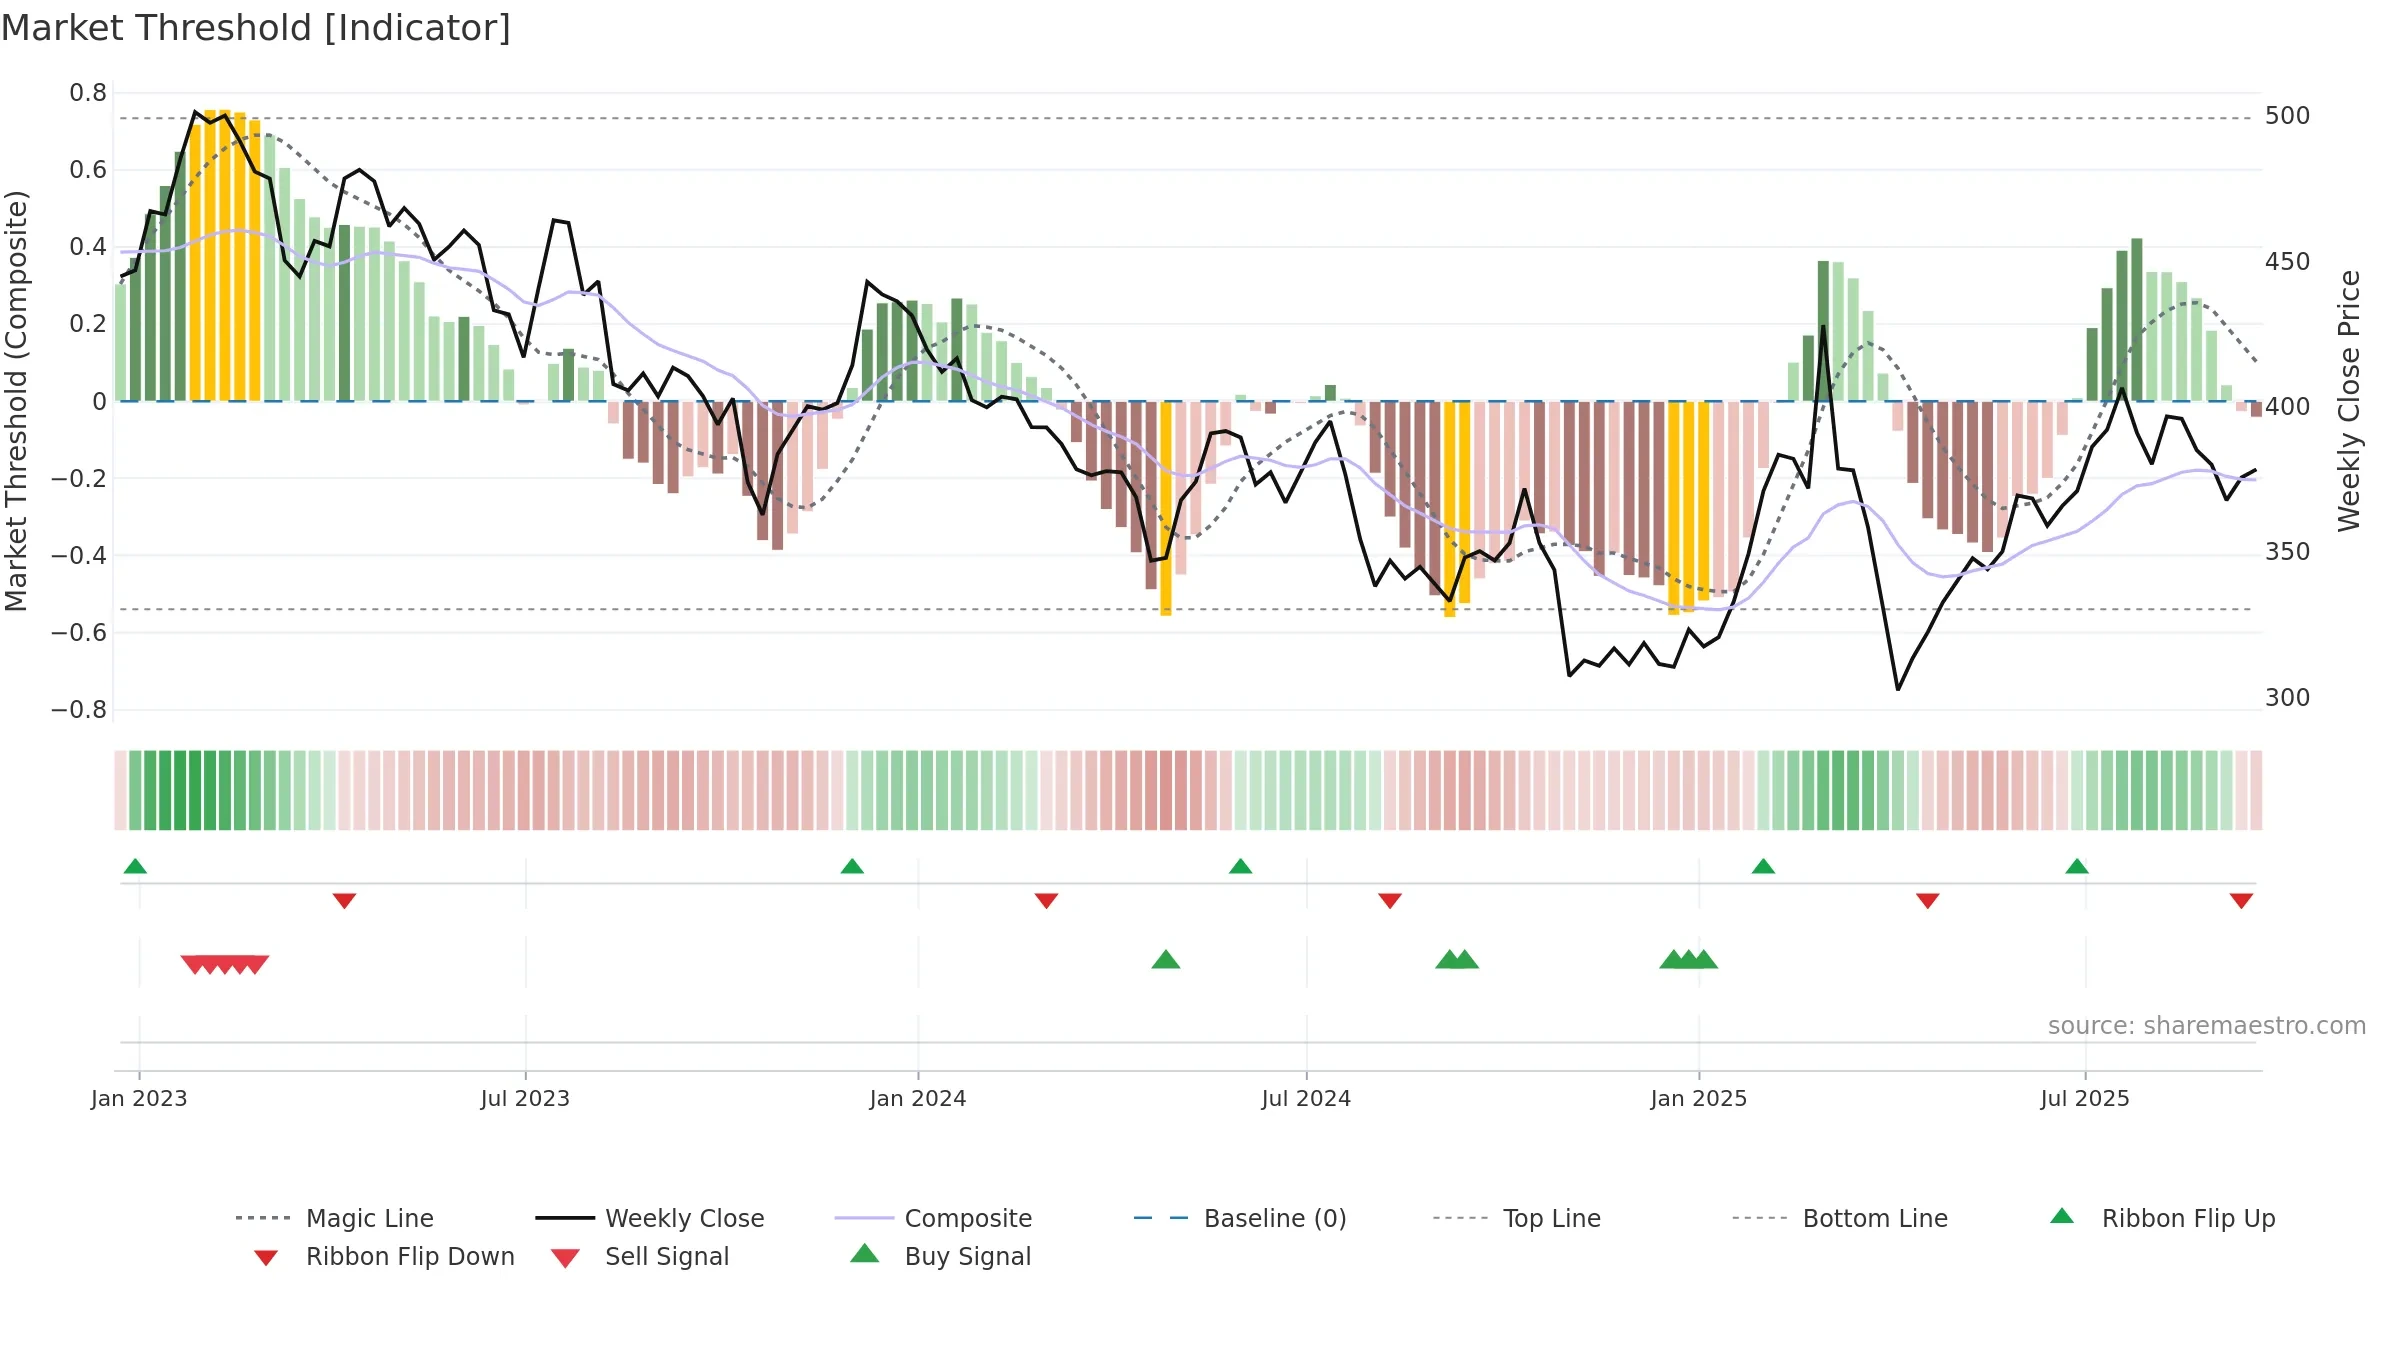Click the Market Threshold (Composite) axis title
Image resolution: width=2400 pixels, height=1350 pixels.
(16, 401)
